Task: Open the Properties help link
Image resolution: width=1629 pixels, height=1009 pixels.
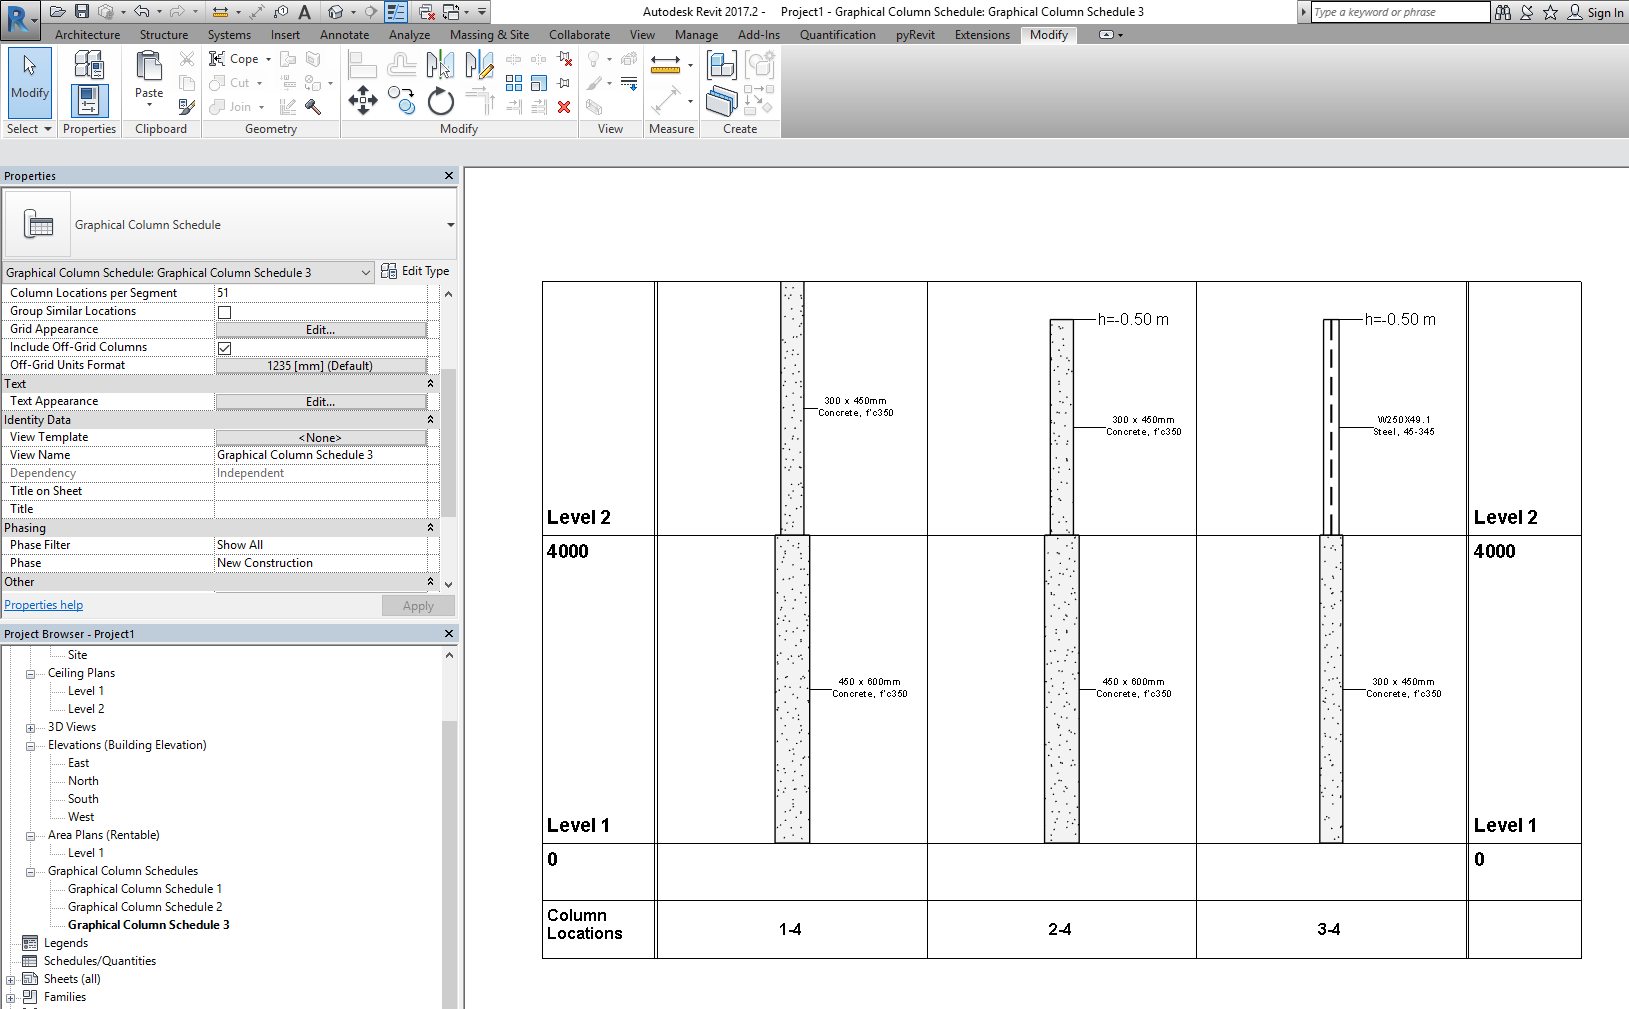Action: [44, 605]
